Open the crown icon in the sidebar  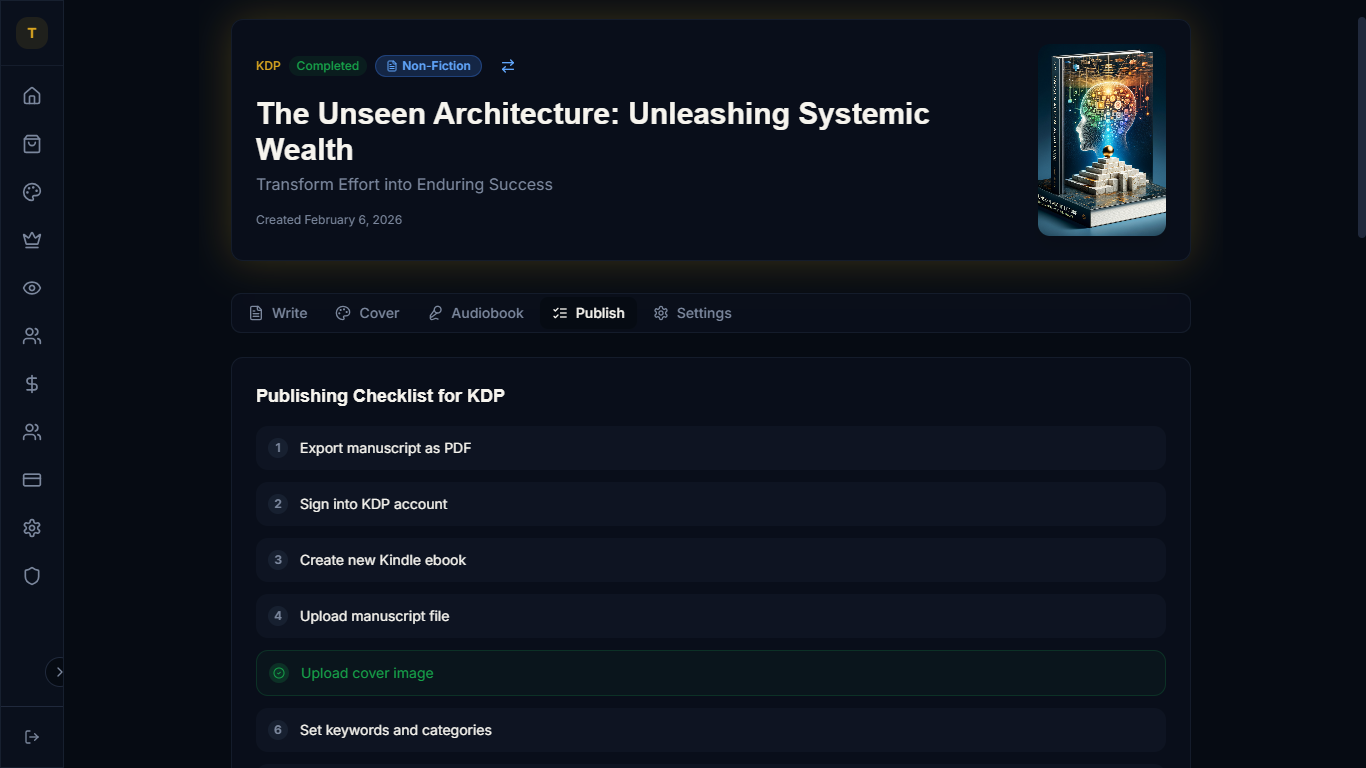click(x=32, y=240)
